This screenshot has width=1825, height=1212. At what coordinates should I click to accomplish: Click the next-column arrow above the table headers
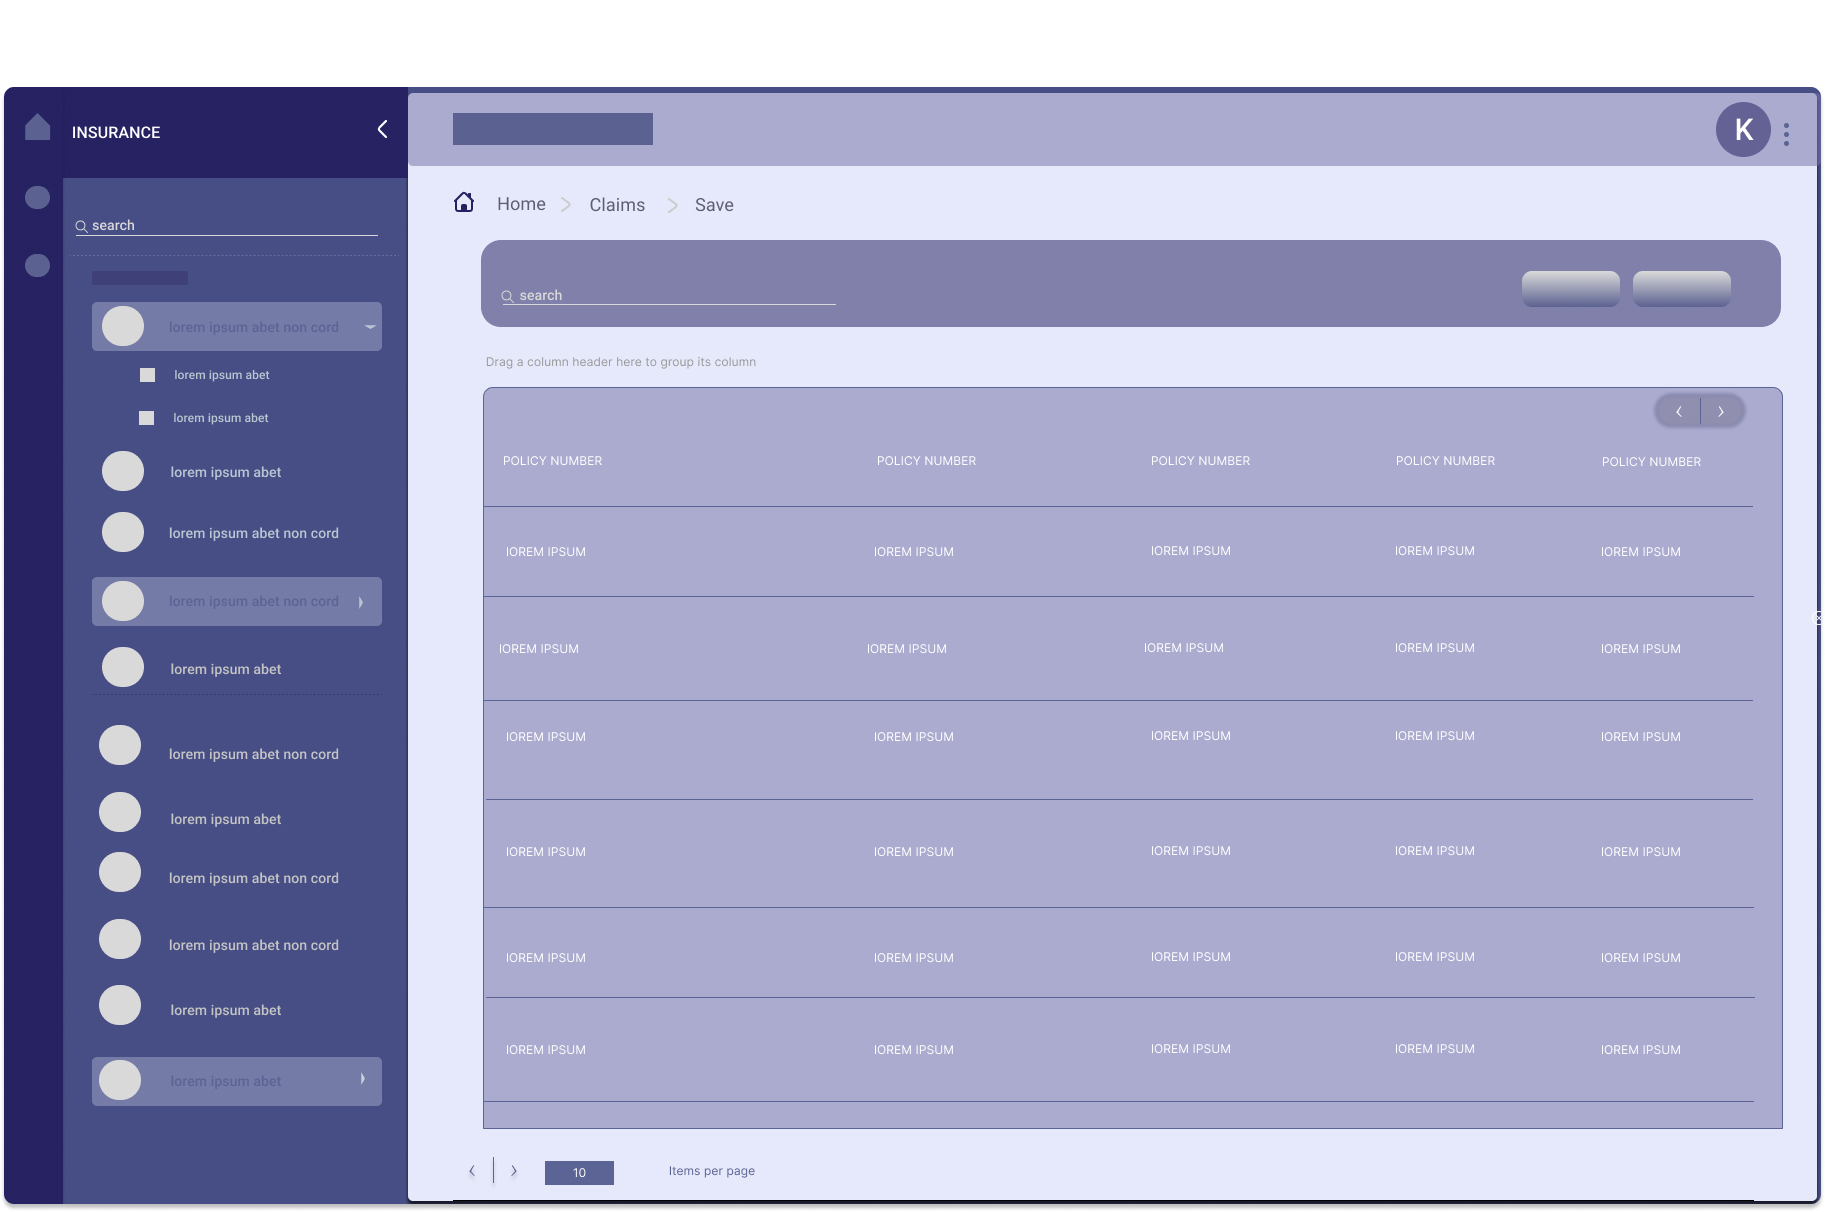pyautogui.click(x=1721, y=411)
